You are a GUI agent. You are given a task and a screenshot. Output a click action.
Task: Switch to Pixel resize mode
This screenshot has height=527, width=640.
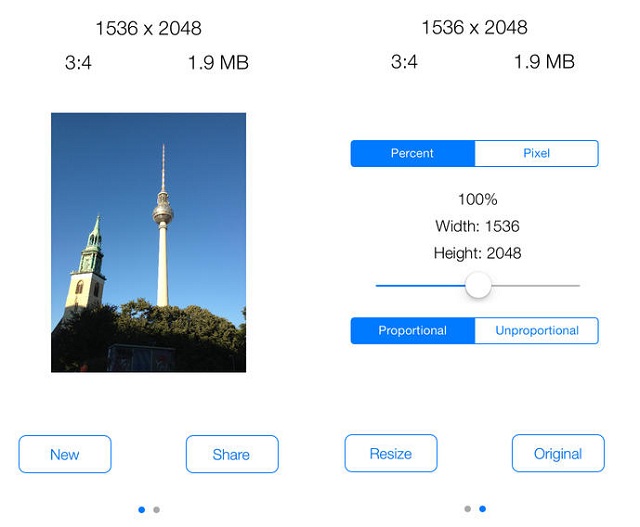coord(537,153)
